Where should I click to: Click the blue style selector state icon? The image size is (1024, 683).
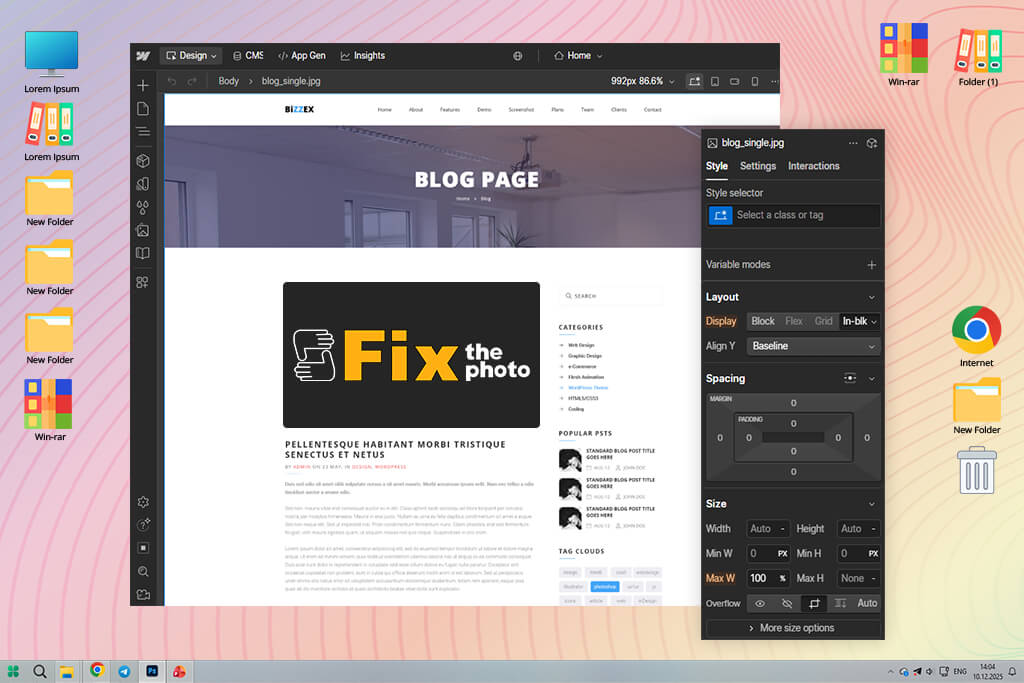(720, 215)
